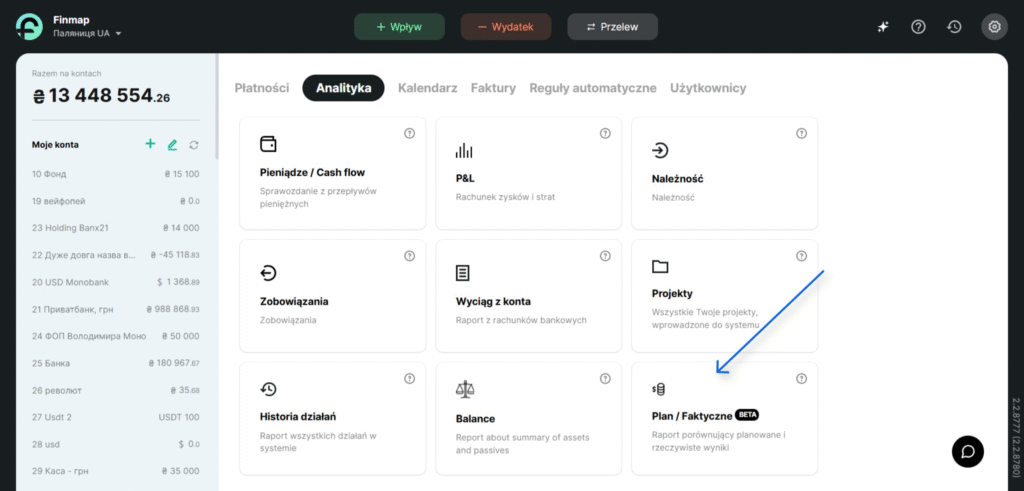Go to Reguły automatyczne tab

pyautogui.click(x=593, y=88)
